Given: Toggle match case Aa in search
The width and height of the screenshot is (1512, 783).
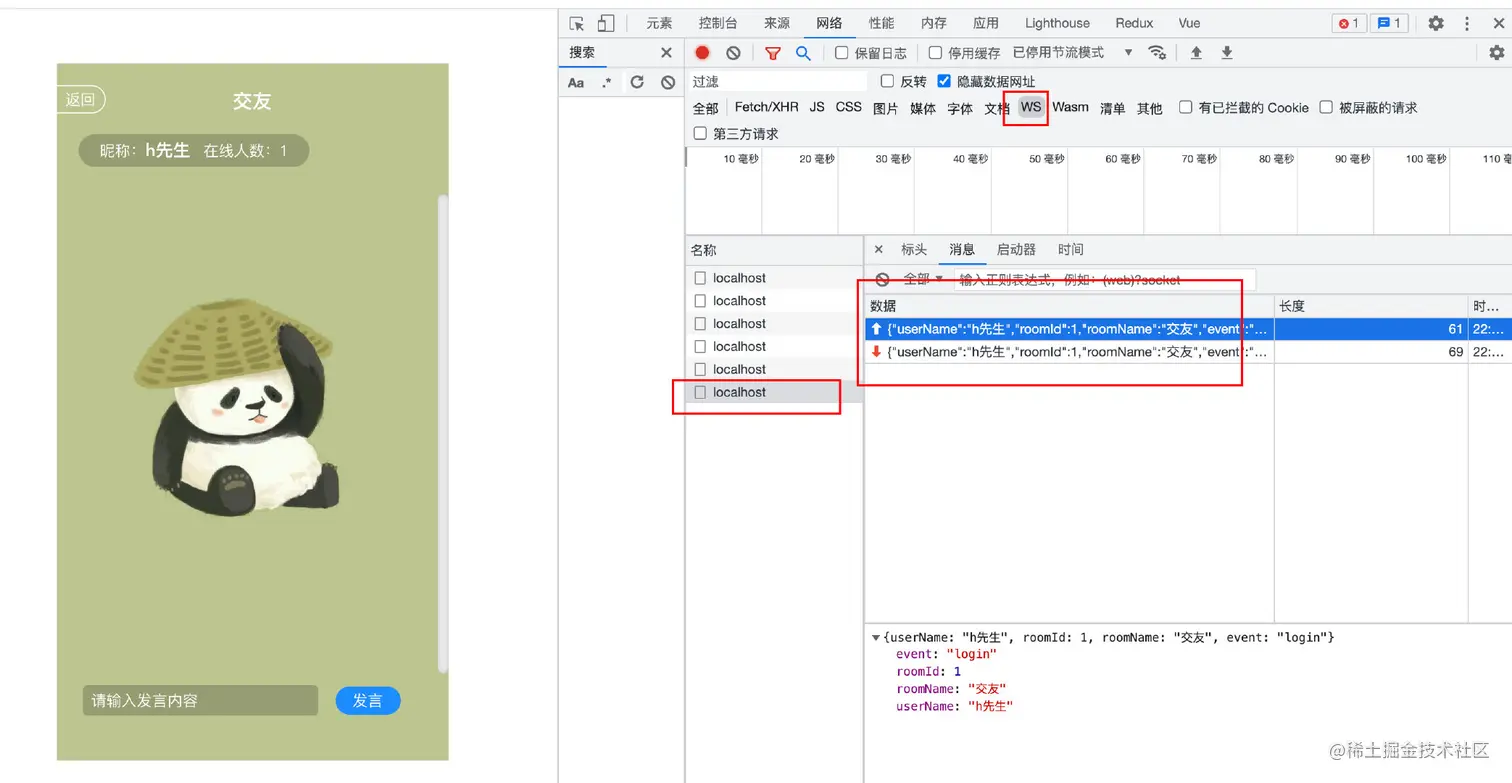Looking at the screenshot, I should click(576, 83).
